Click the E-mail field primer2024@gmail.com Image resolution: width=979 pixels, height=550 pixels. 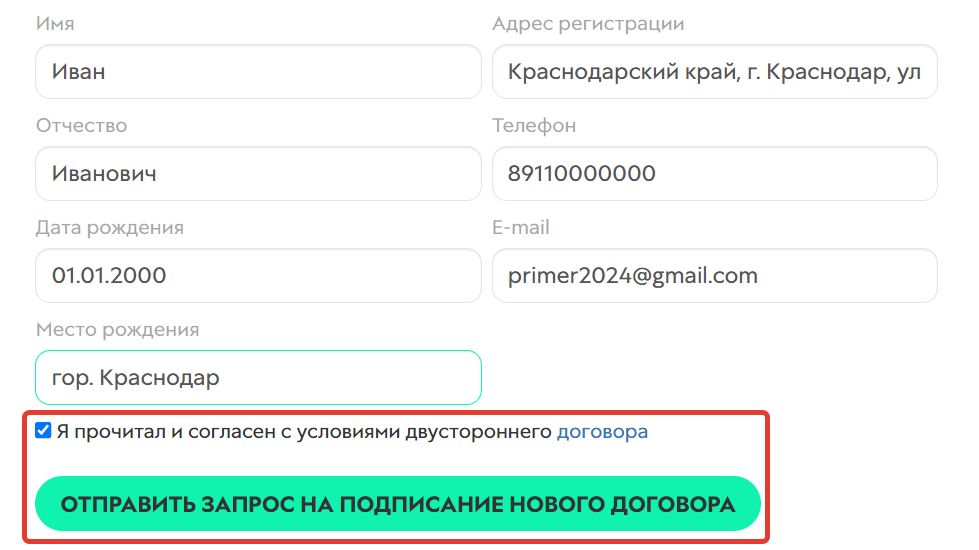click(x=715, y=275)
